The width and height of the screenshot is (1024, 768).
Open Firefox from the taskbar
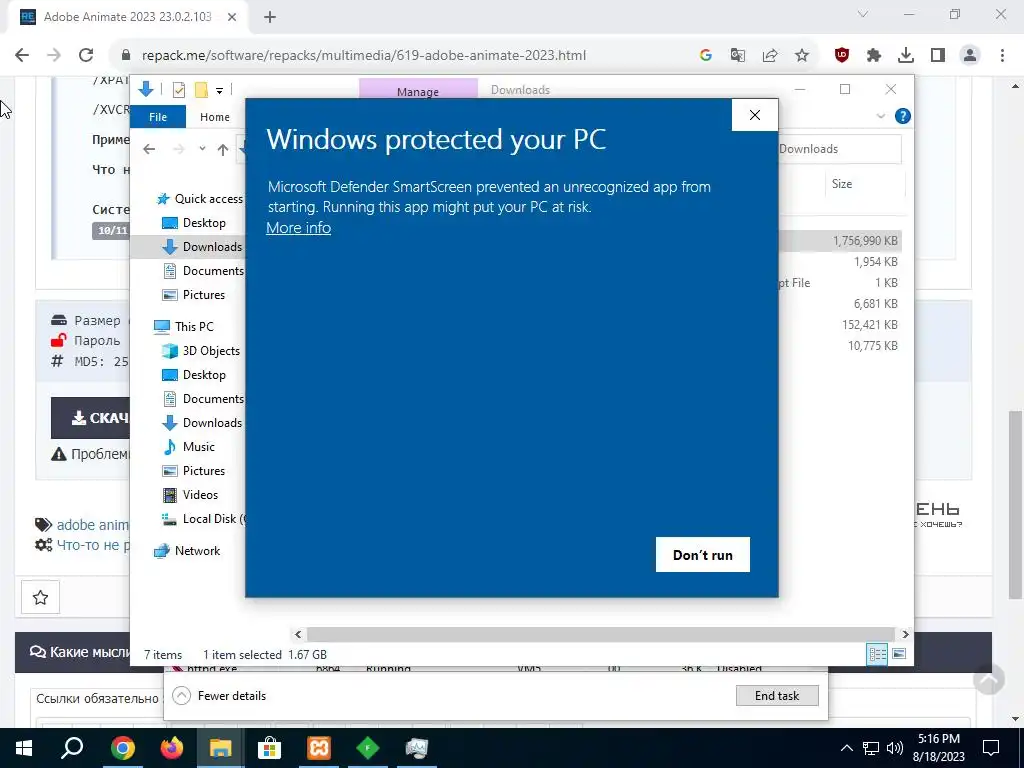pyautogui.click(x=172, y=748)
